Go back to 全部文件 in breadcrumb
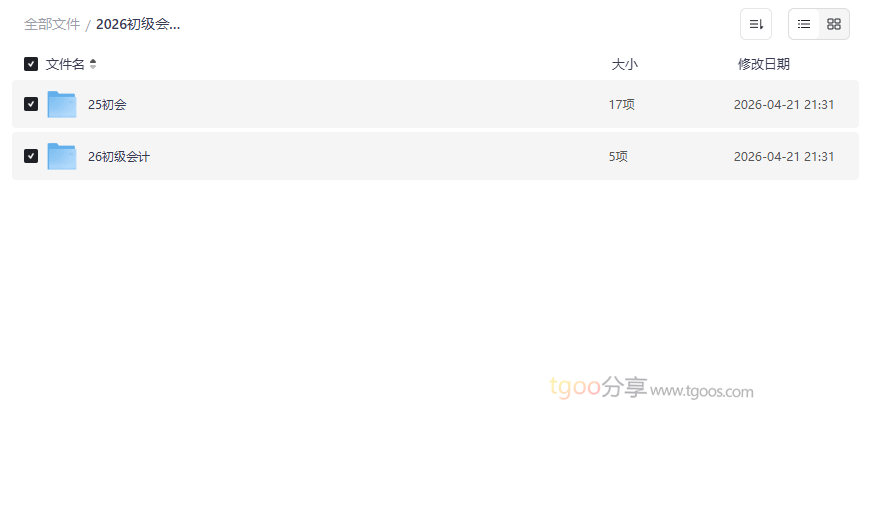The height and width of the screenshot is (514, 874). pyautogui.click(x=52, y=24)
